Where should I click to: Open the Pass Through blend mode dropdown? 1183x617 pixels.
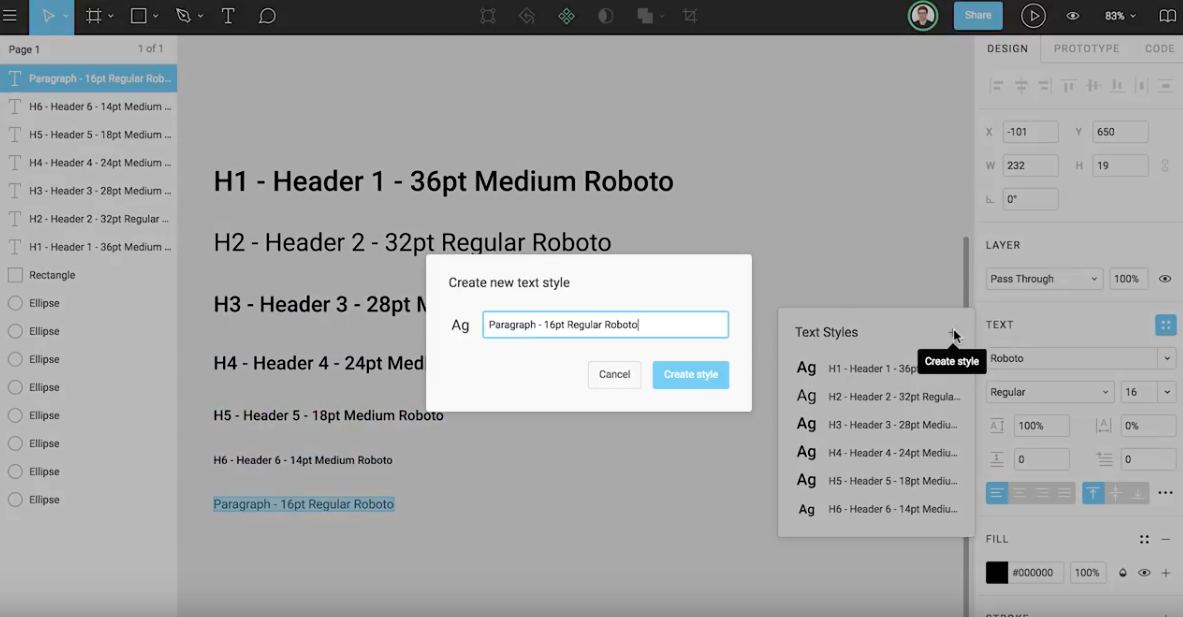tap(1043, 279)
